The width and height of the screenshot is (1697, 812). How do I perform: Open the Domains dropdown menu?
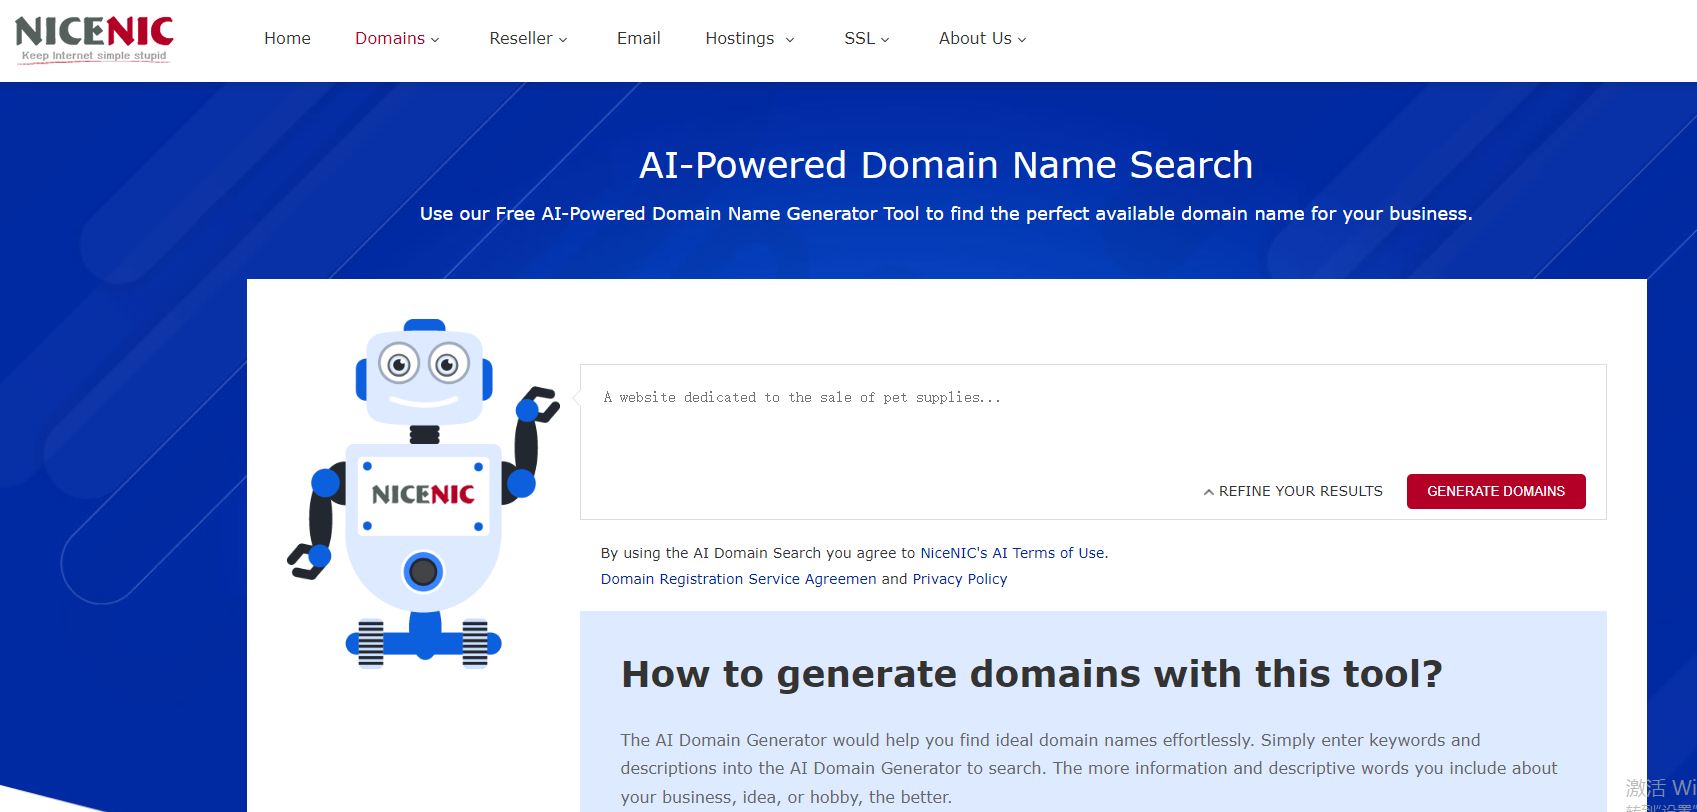pyautogui.click(x=397, y=38)
